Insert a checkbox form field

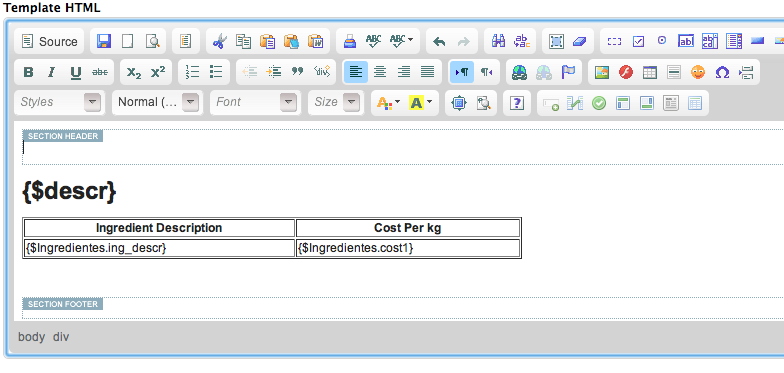(638, 42)
